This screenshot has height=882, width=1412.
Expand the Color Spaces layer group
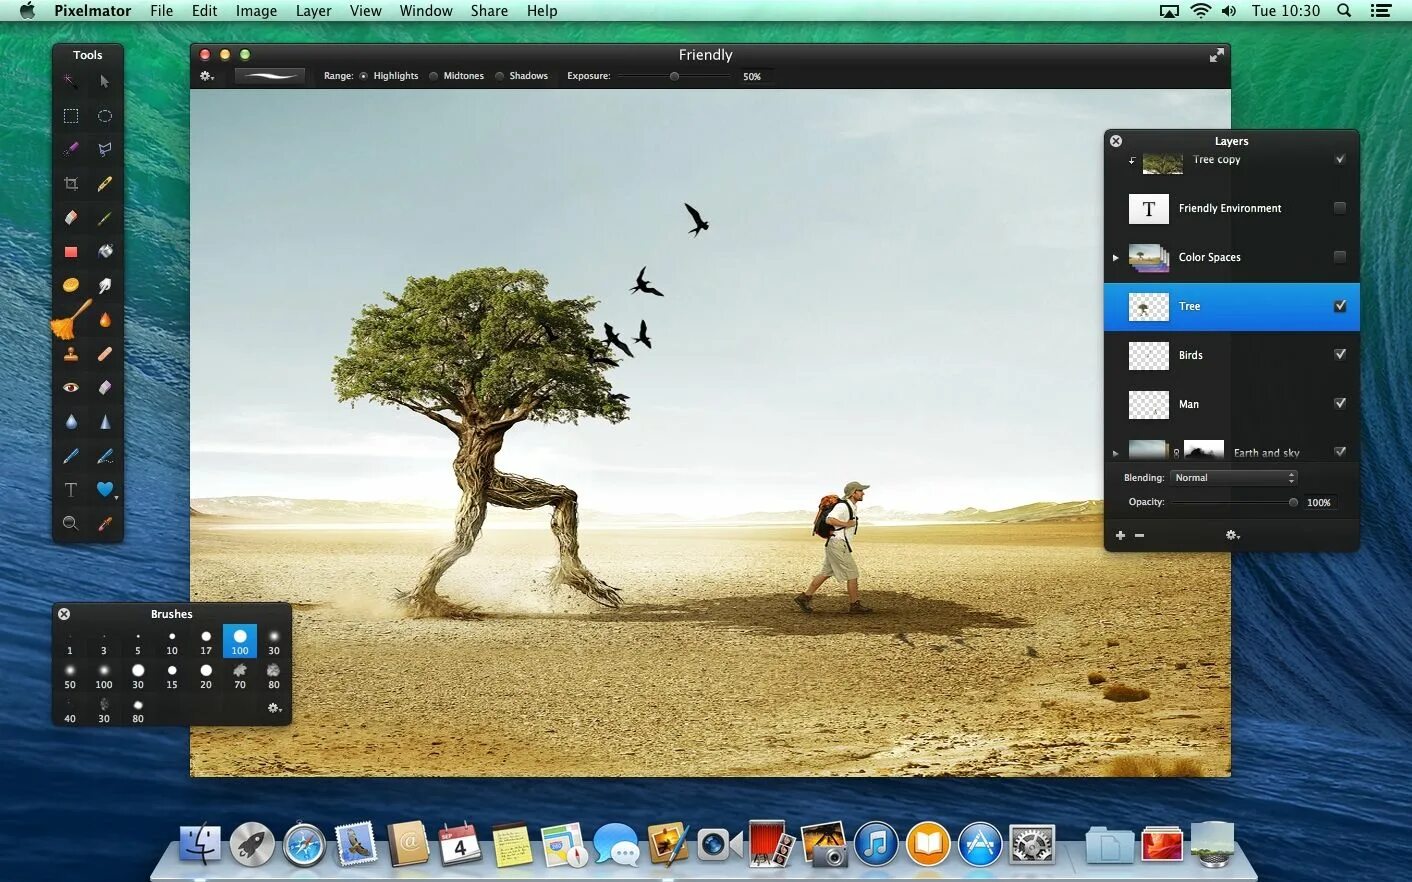(1116, 258)
